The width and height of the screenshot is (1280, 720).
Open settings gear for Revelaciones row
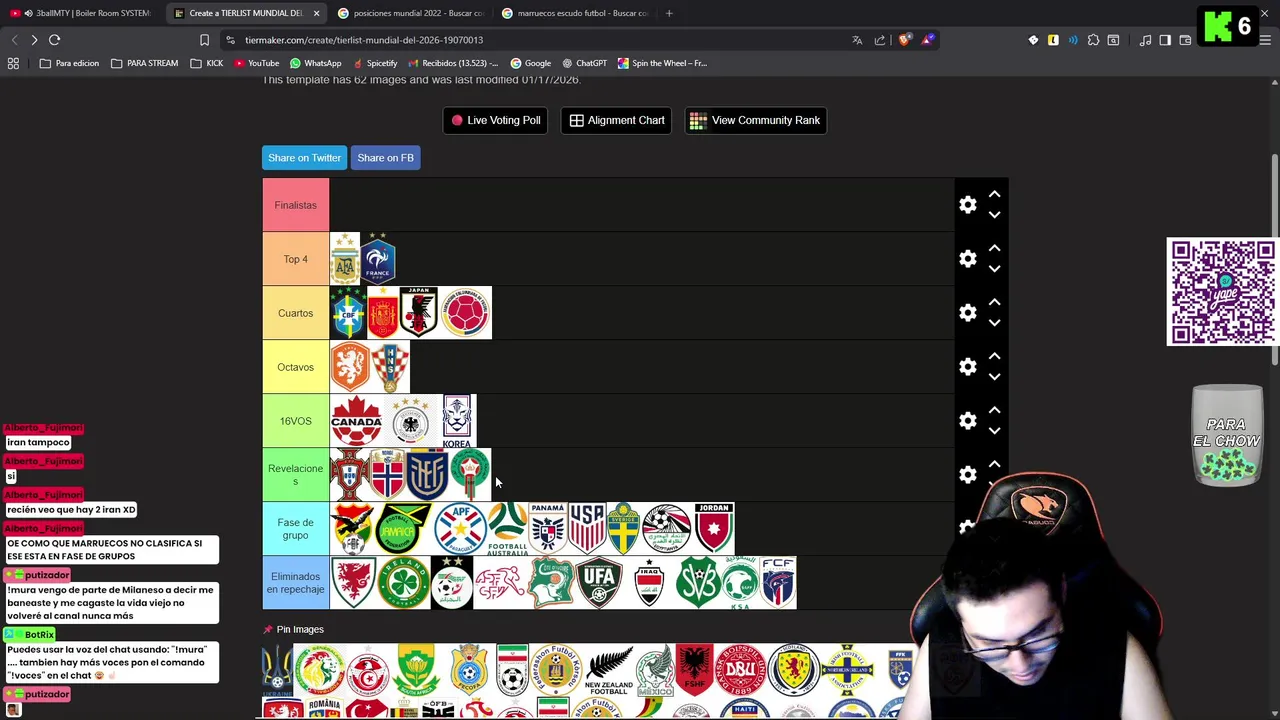967,475
